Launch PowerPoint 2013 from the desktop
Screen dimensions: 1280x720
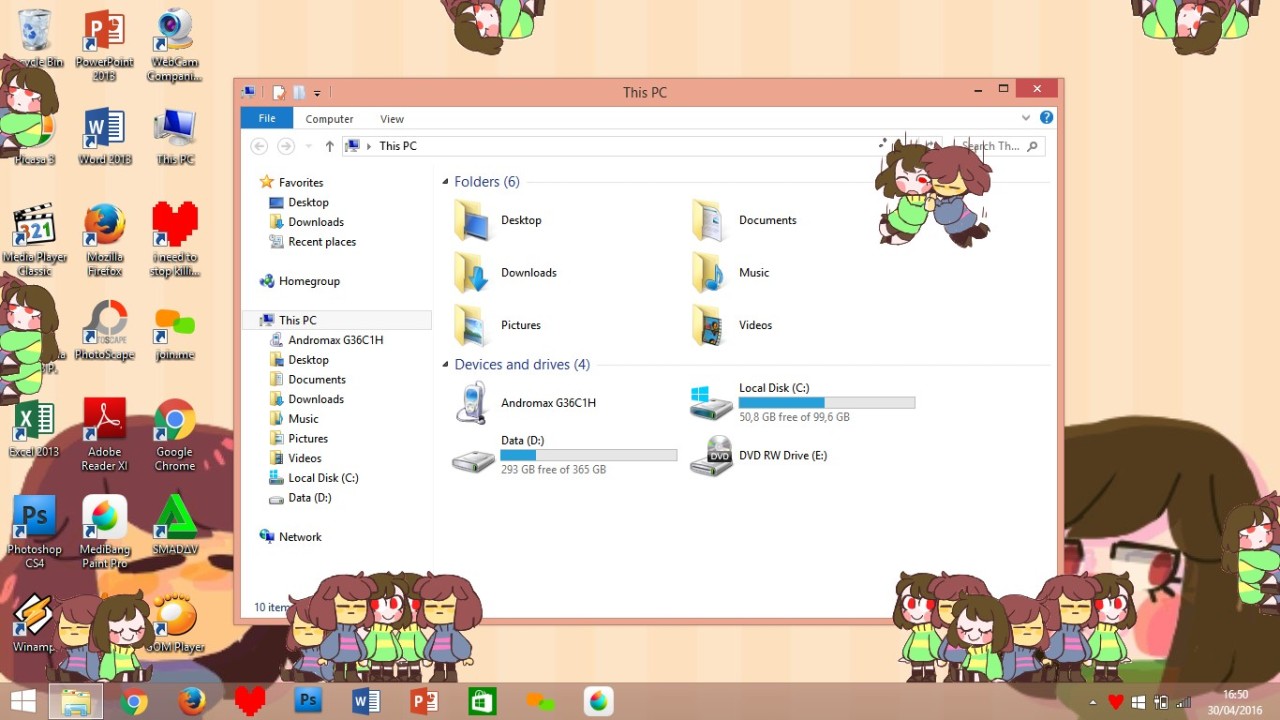point(104,45)
